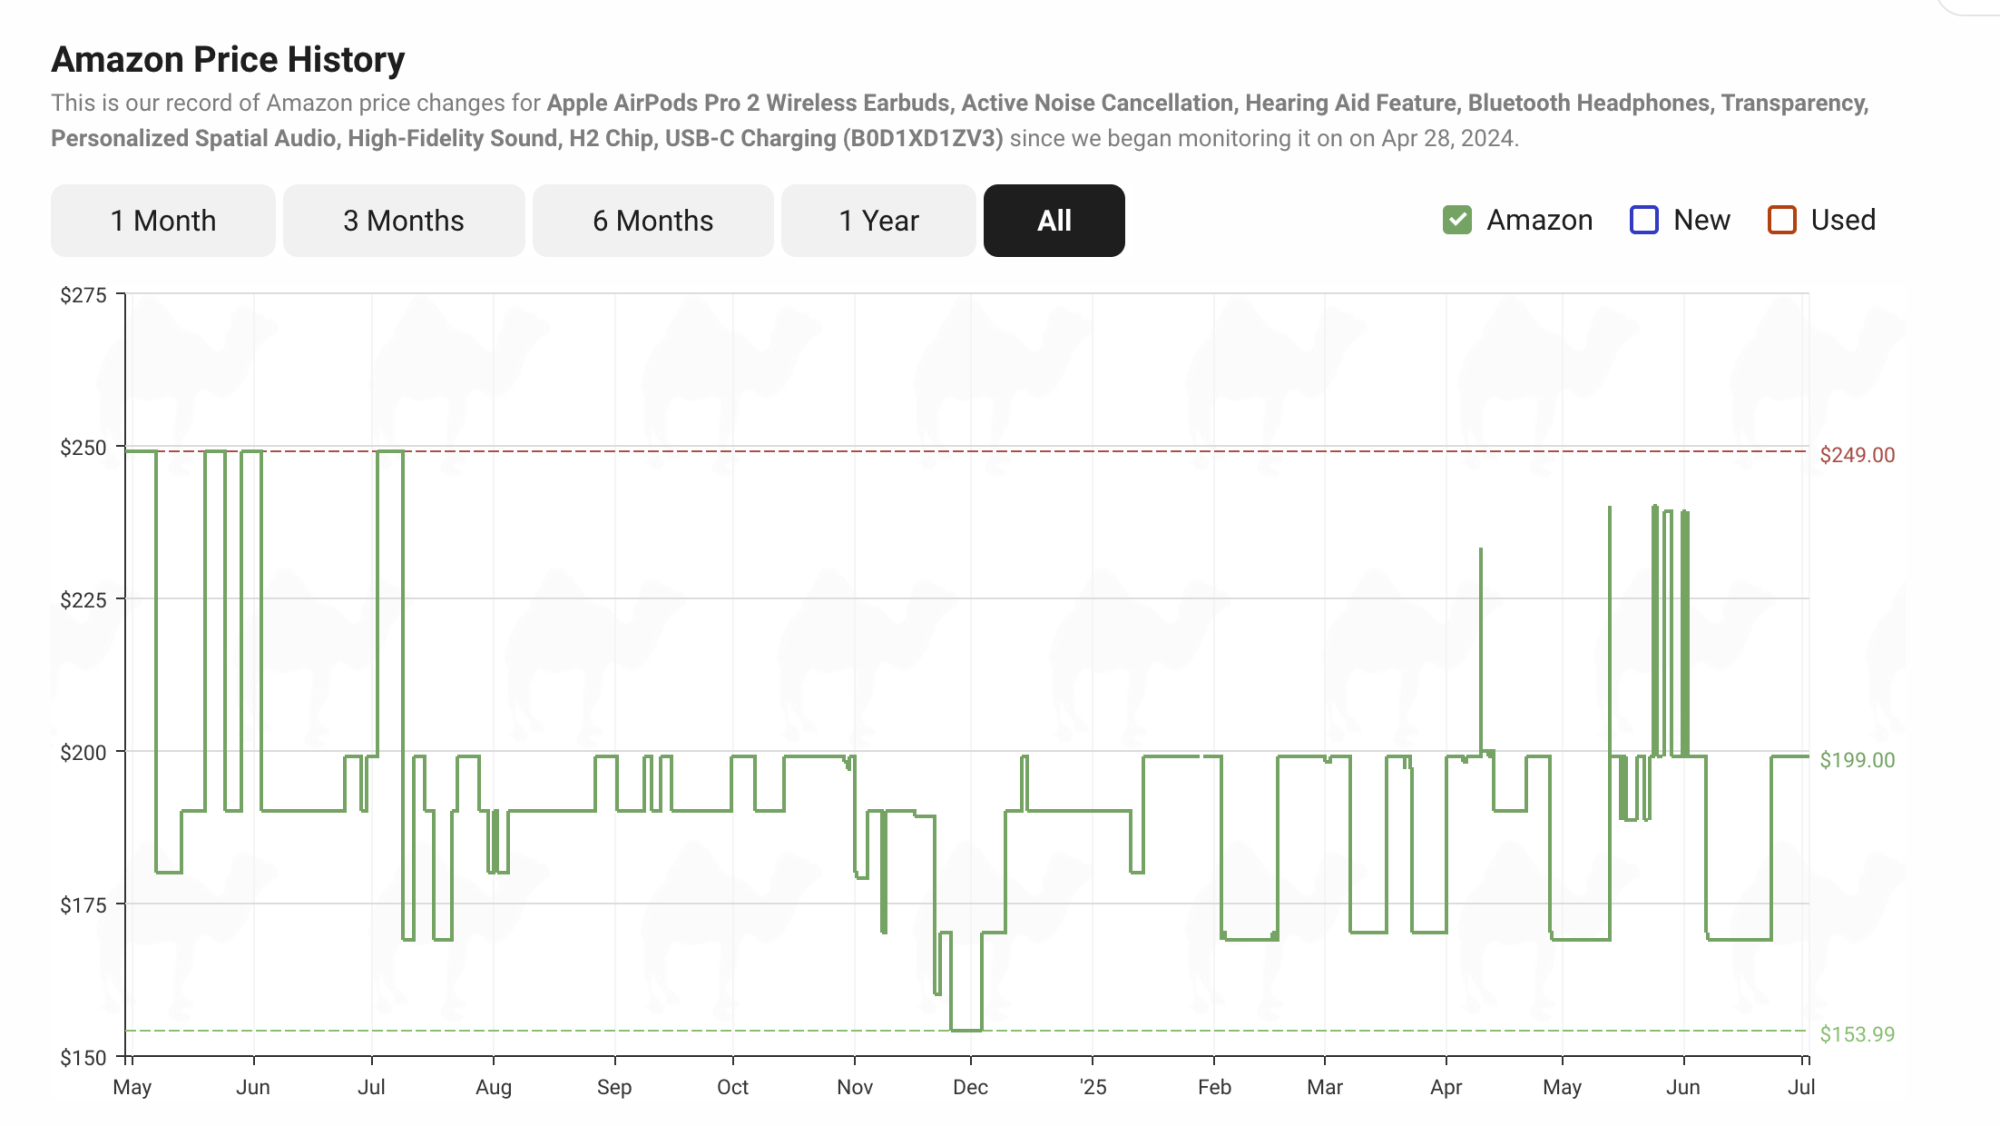The image size is (2000, 1126).
Task: Click the $199.00 current price label
Action: (x=1857, y=760)
